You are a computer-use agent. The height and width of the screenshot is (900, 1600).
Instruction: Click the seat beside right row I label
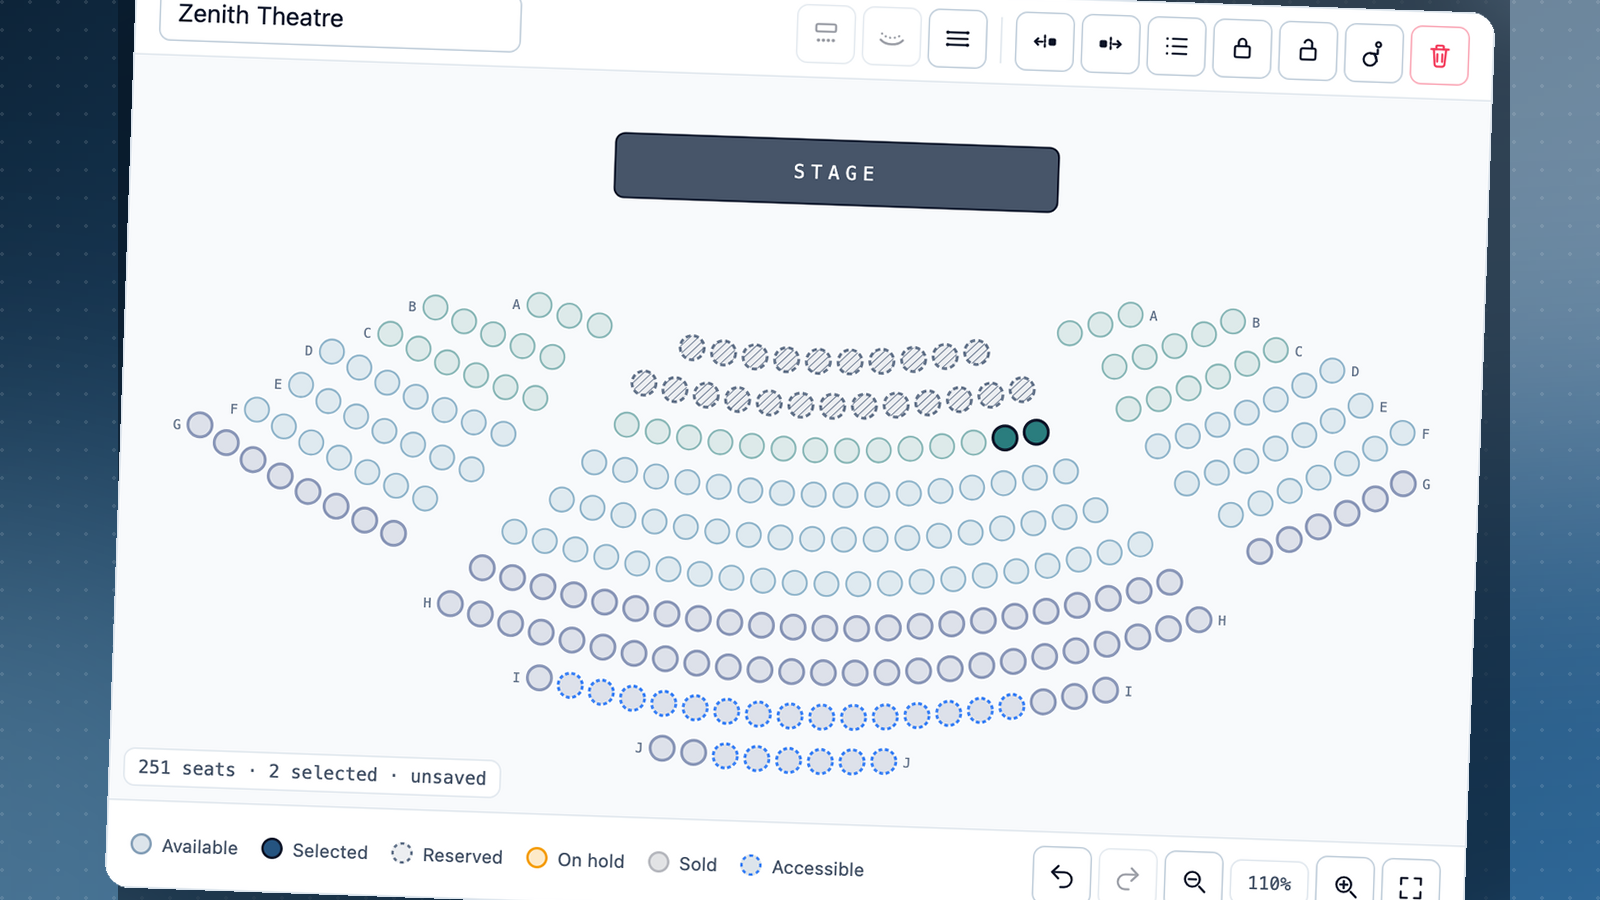[x=1105, y=689]
